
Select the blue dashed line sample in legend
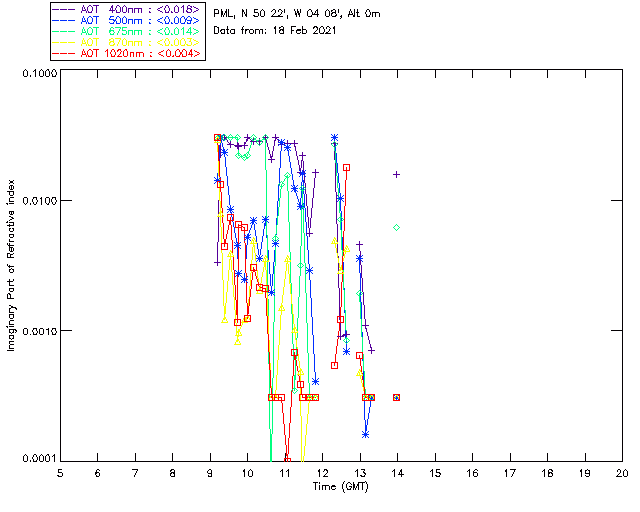tap(64, 20)
